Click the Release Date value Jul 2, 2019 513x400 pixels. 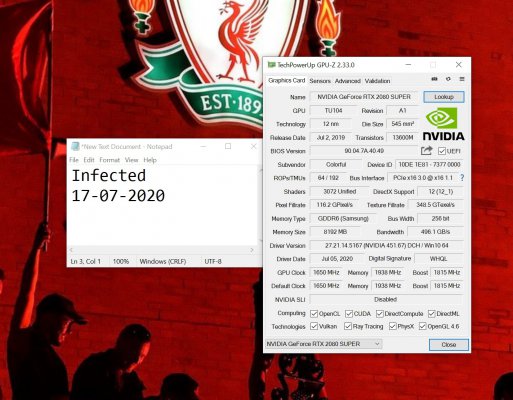331,137
